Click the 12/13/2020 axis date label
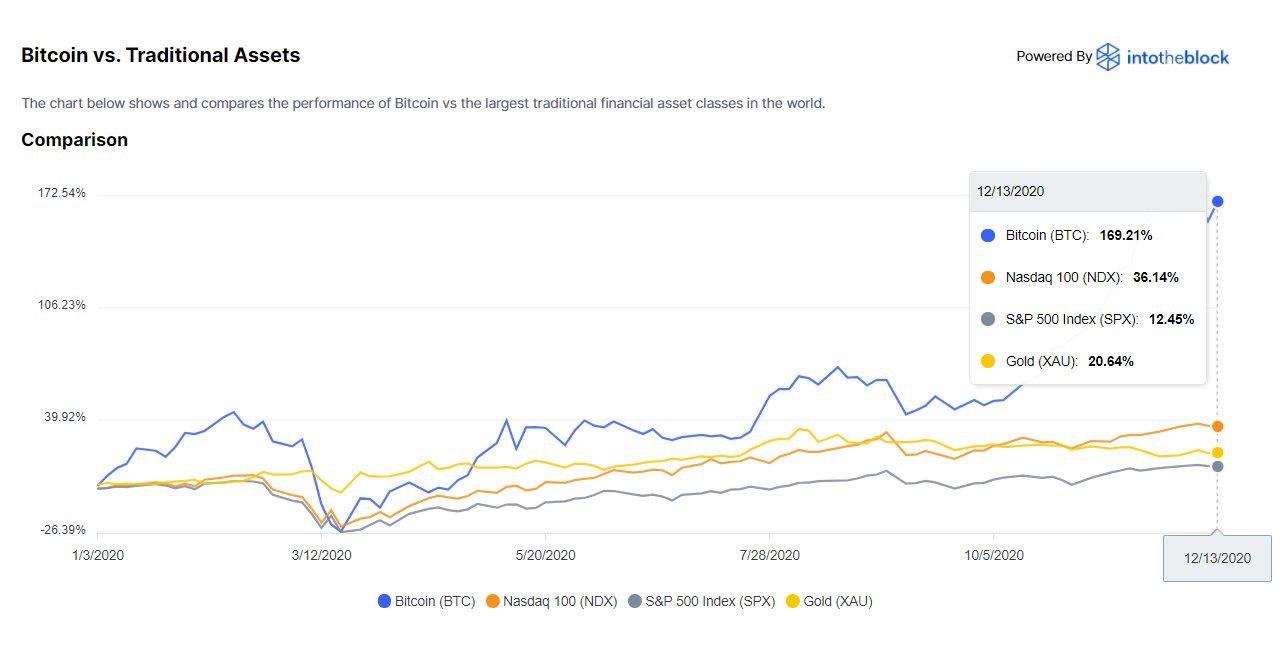Image resolution: width=1288 pixels, height=650 pixels. [1216, 558]
